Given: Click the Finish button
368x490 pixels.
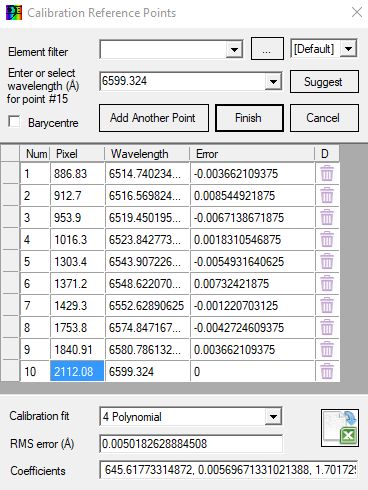Looking at the screenshot, I should coord(249,118).
